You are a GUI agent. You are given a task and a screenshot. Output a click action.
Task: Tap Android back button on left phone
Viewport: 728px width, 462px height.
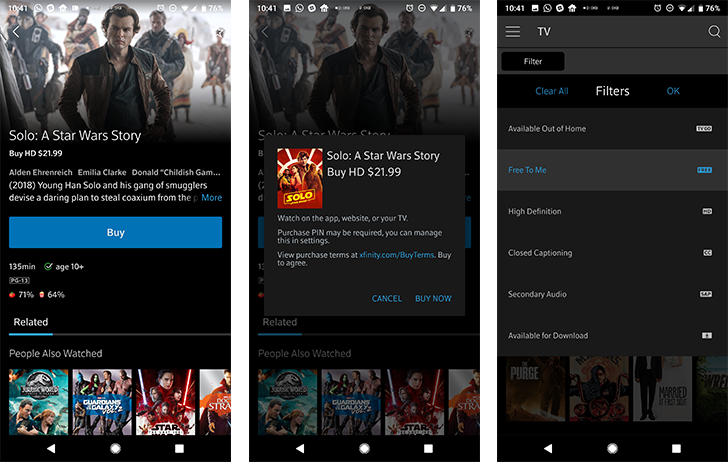(x=51, y=448)
